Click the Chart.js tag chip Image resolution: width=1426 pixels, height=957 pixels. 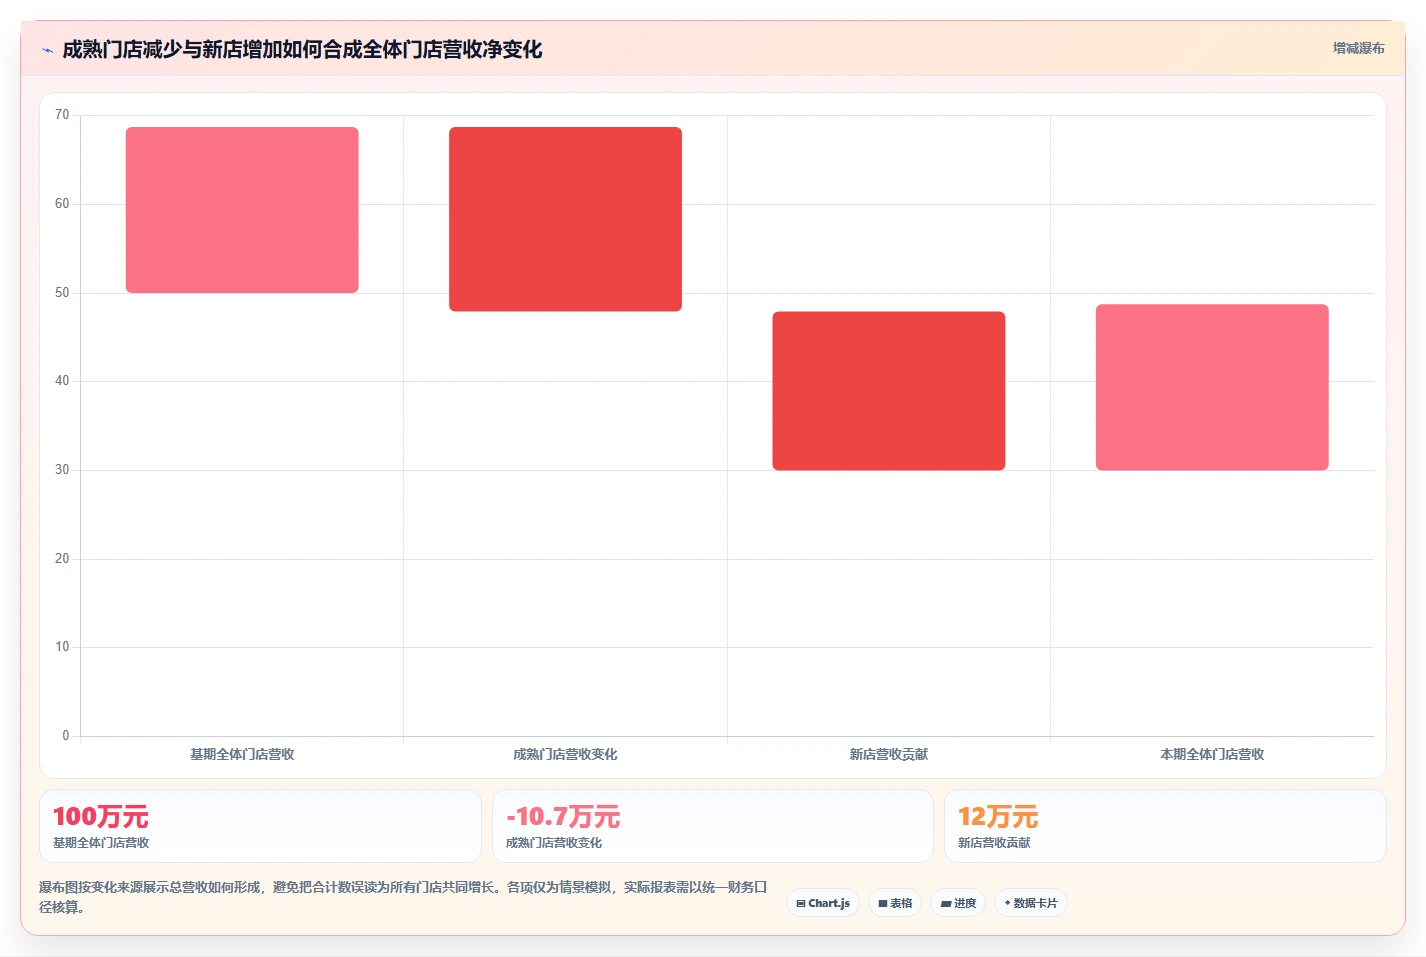(x=823, y=903)
